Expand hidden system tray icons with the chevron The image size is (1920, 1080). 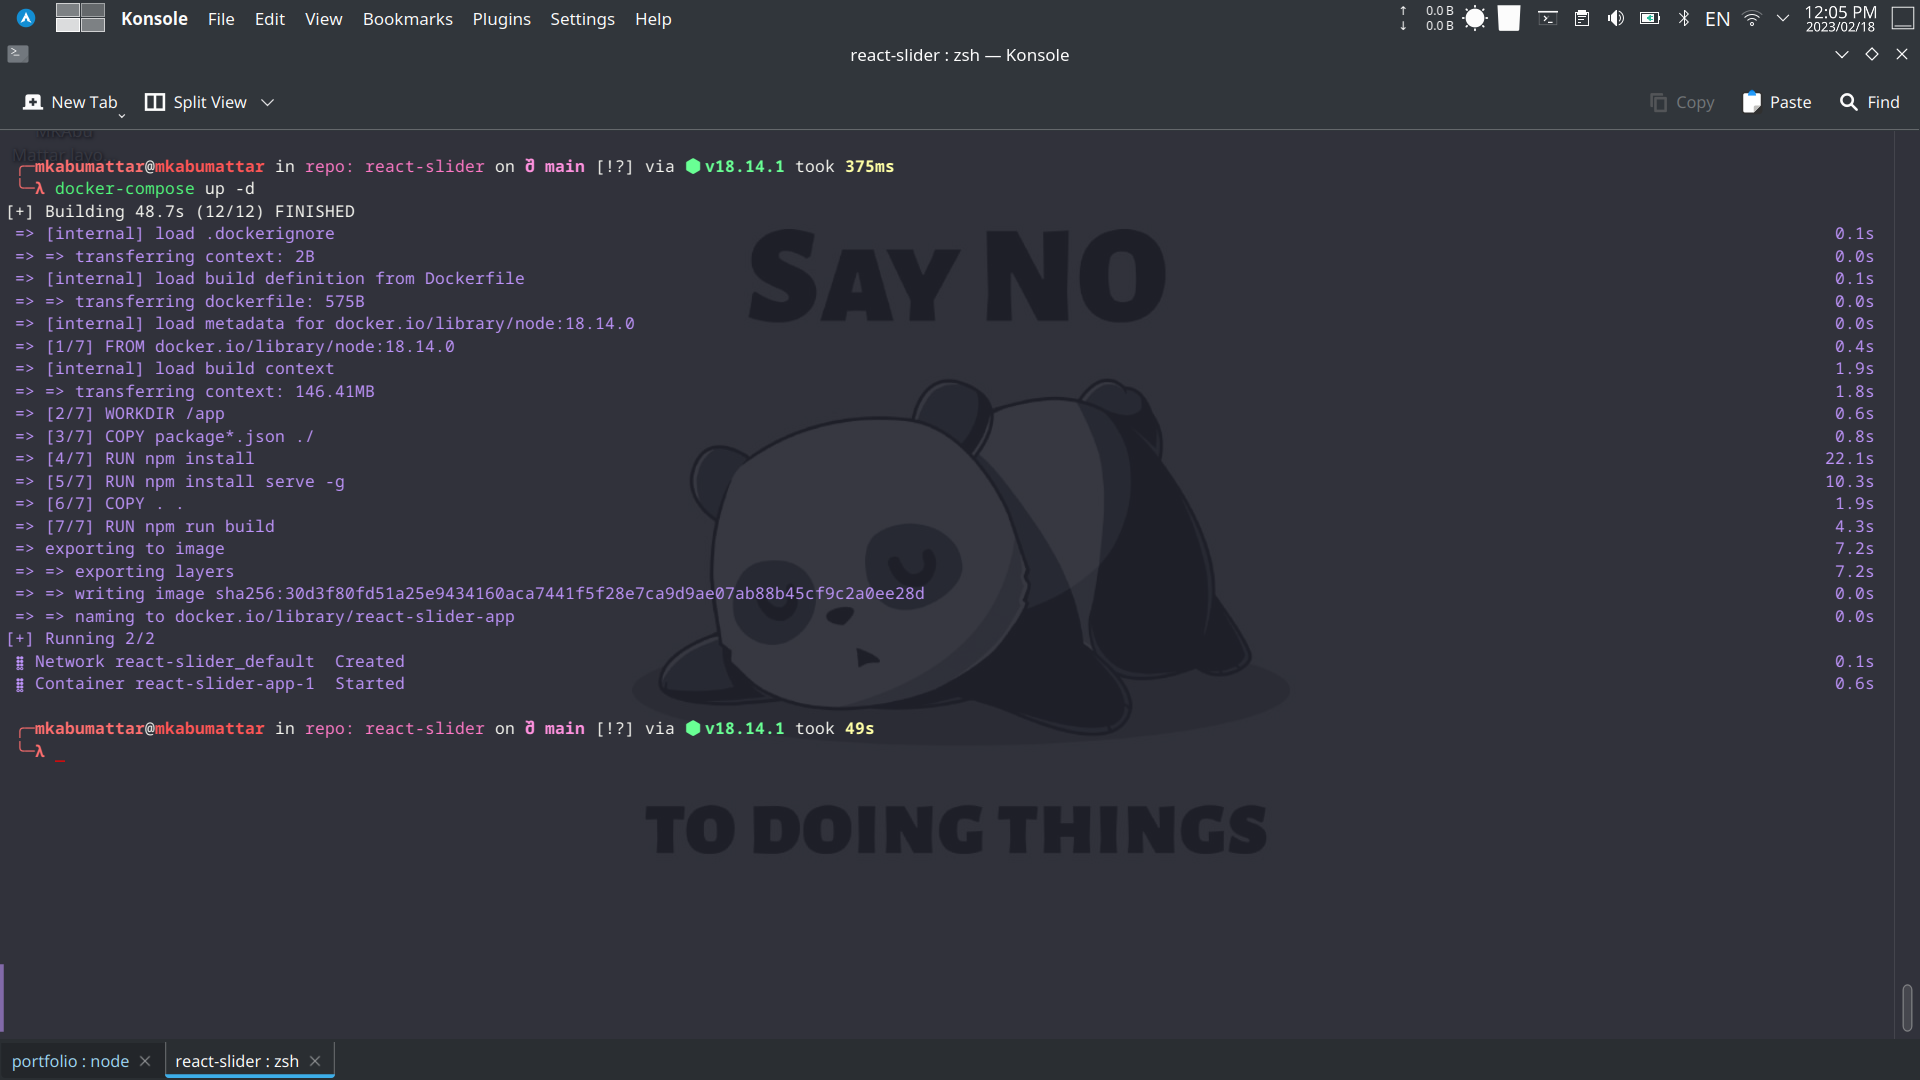click(1783, 17)
